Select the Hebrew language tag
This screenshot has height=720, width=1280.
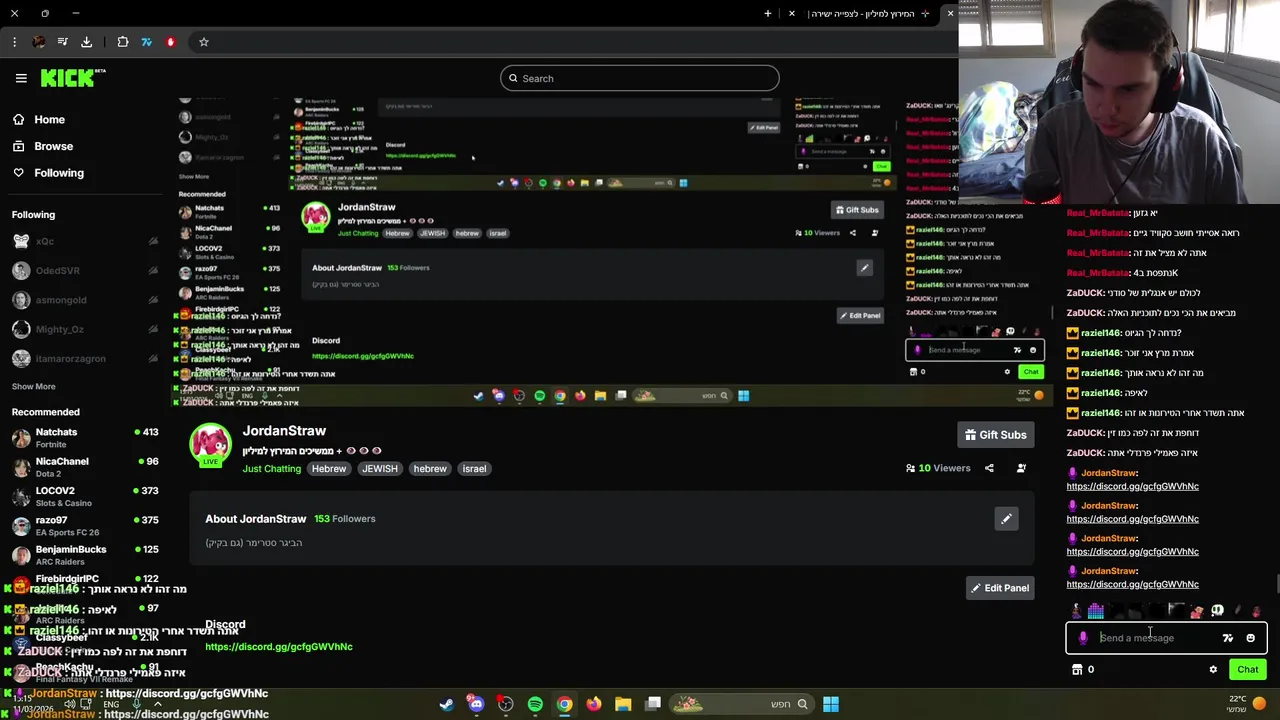[328, 468]
